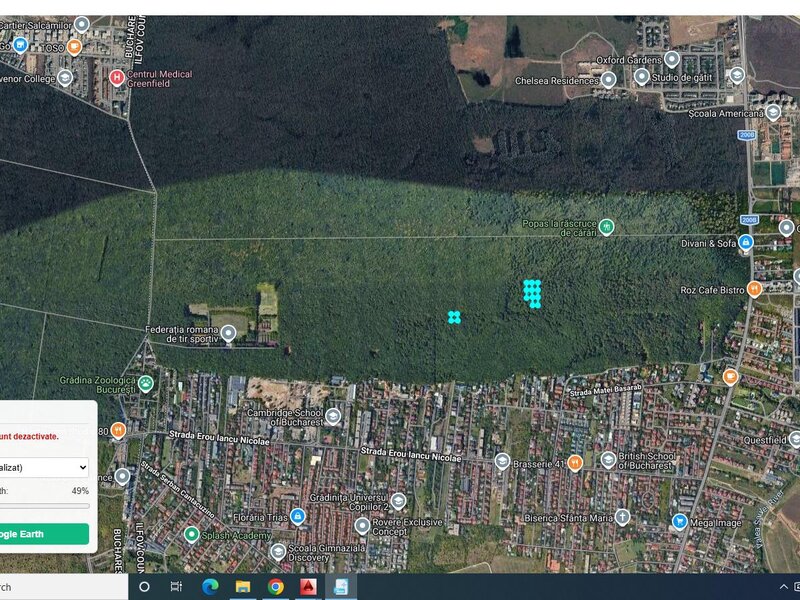Image resolution: width=800 pixels, height=600 pixels.
Task: Open the Cambridge School of Bucharest marker
Action: tap(333, 416)
